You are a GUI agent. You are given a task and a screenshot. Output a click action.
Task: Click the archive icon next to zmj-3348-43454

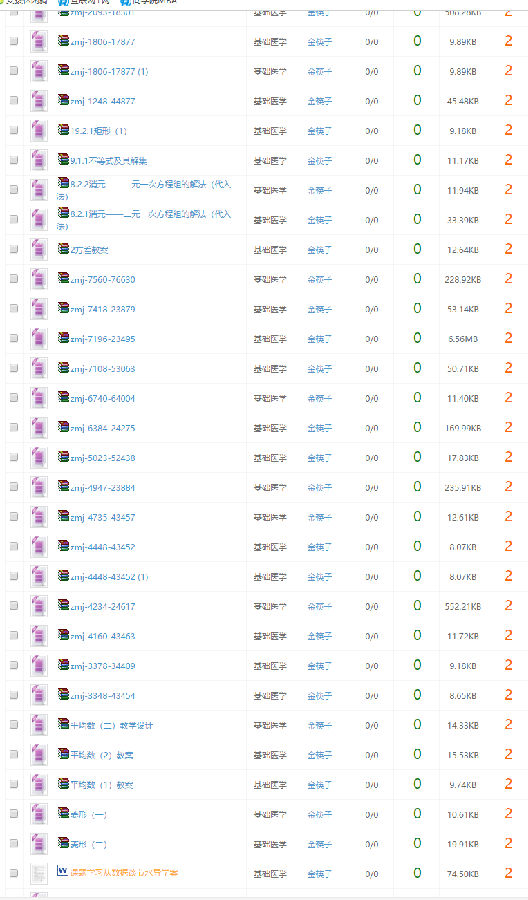[63, 695]
